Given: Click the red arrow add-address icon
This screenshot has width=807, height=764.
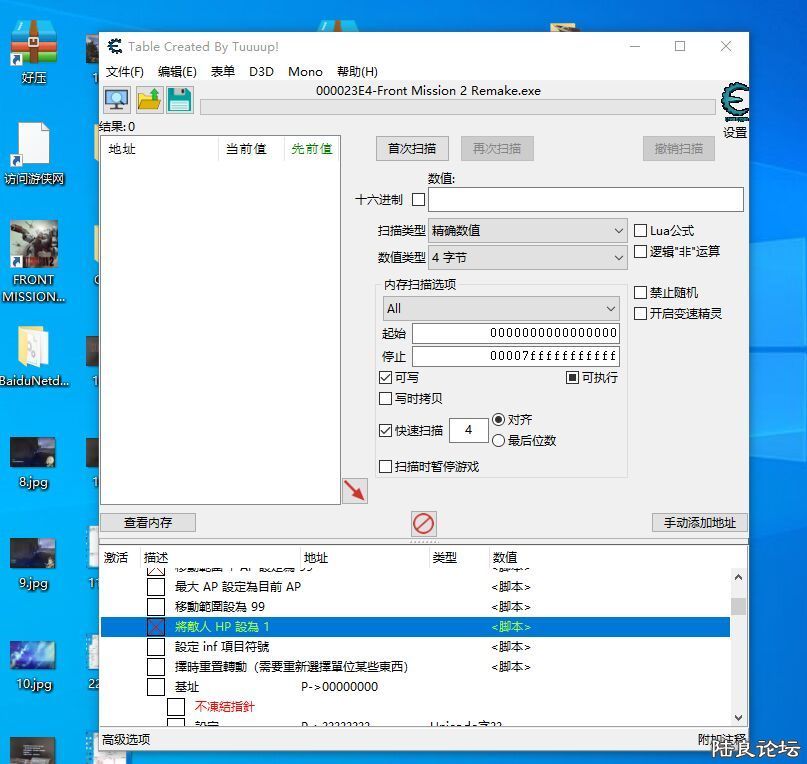Looking at the screenshot, I should click(354, 490).
